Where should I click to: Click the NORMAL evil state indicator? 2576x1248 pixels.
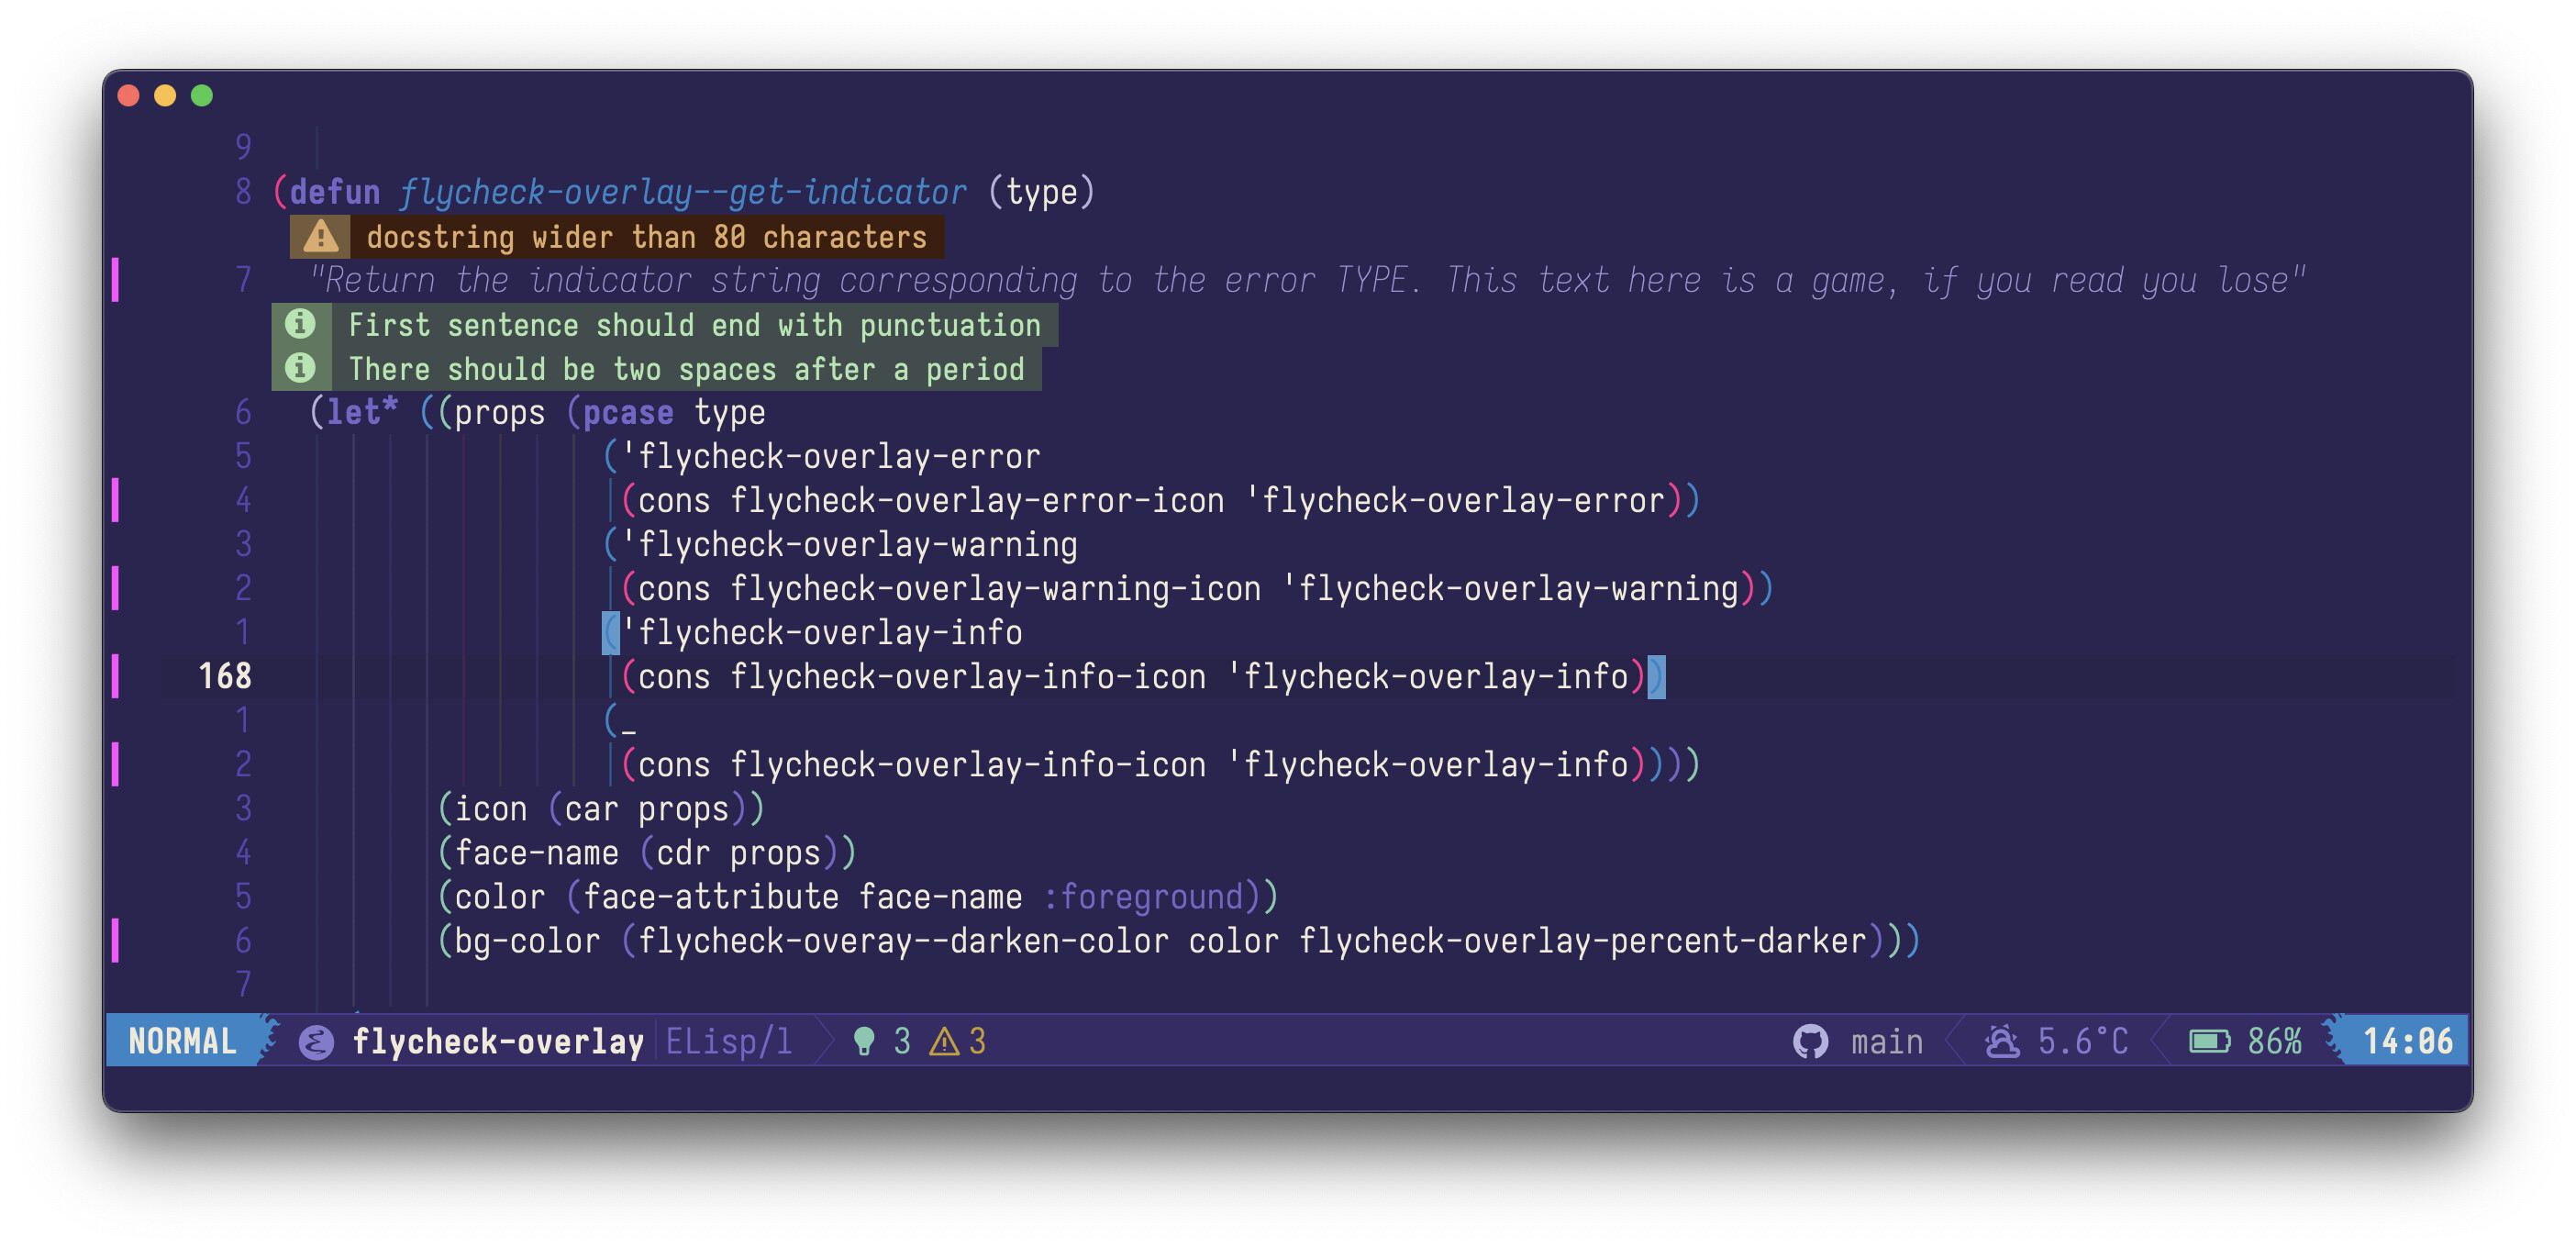pyautogui.click(x=183, y=1042)
